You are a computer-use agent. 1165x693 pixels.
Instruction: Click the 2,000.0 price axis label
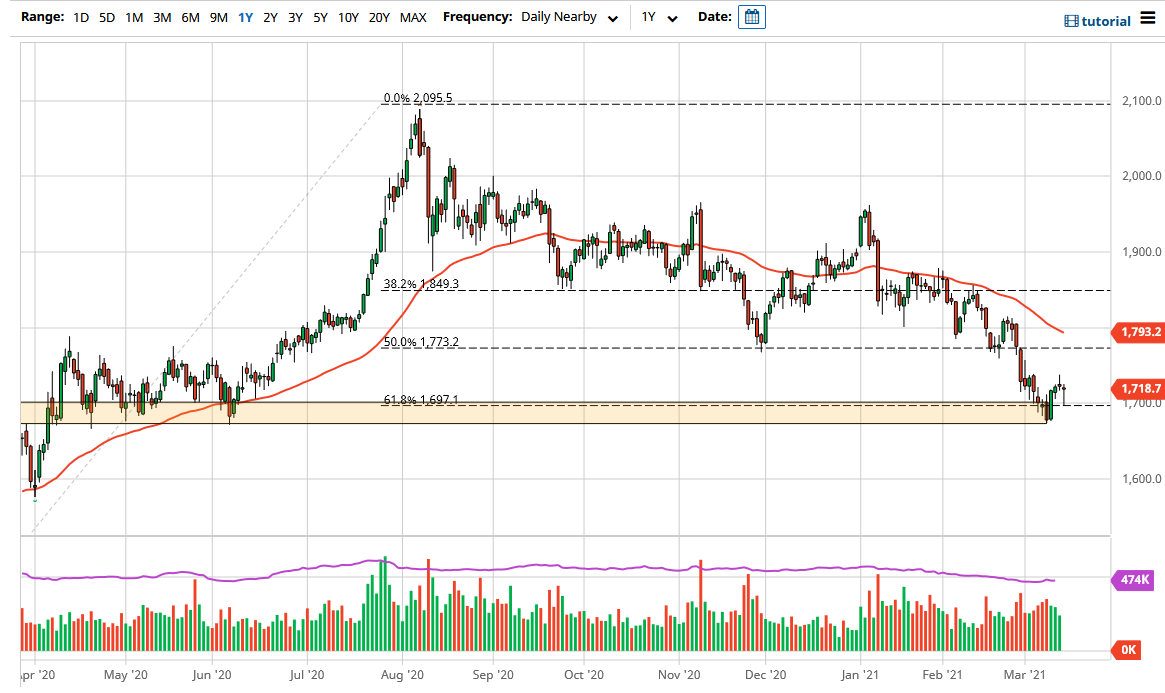tap(1141, 176)
